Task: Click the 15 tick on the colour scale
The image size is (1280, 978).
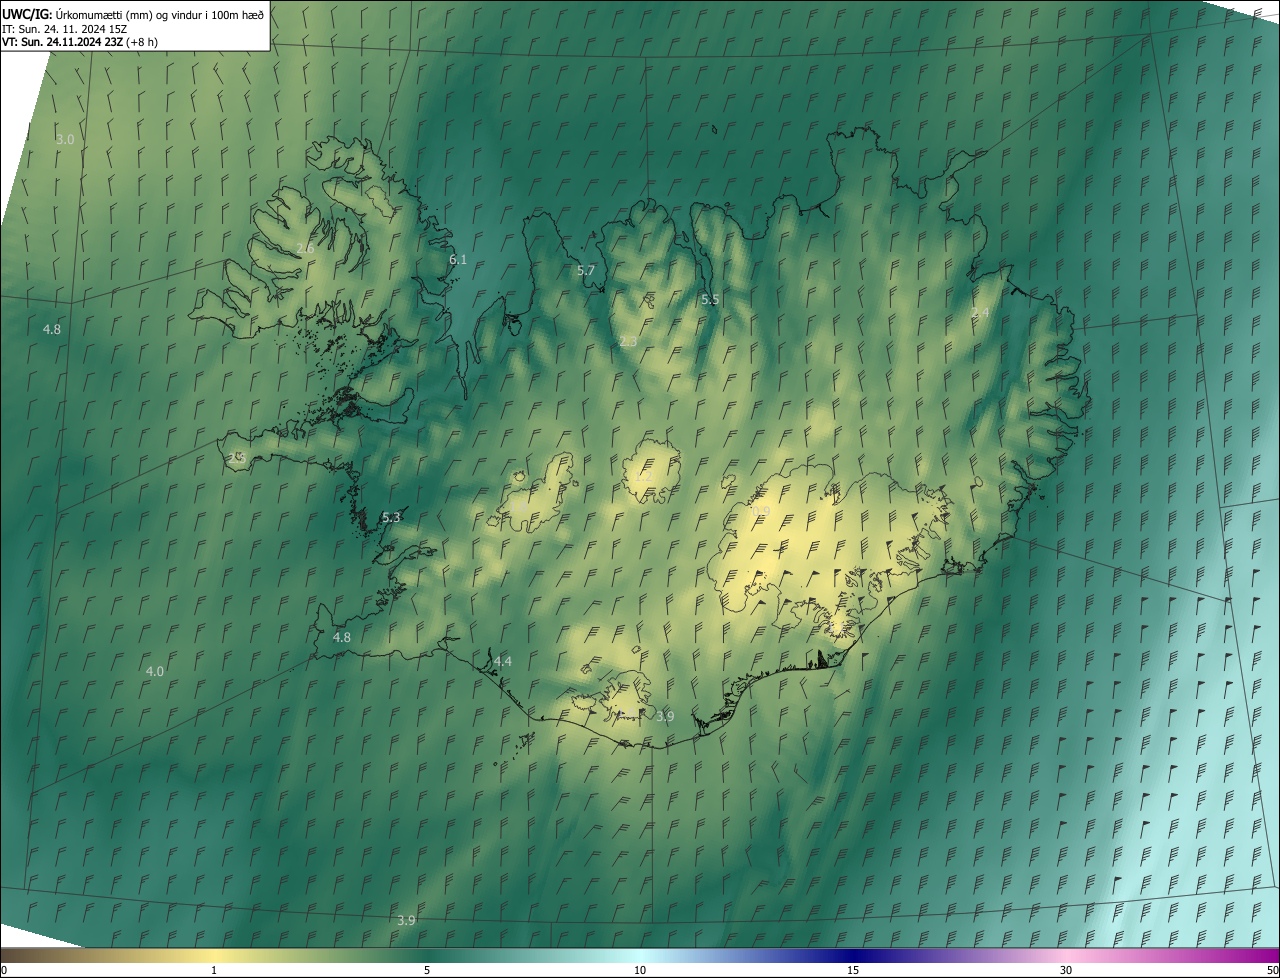Action: coord(853,971)
